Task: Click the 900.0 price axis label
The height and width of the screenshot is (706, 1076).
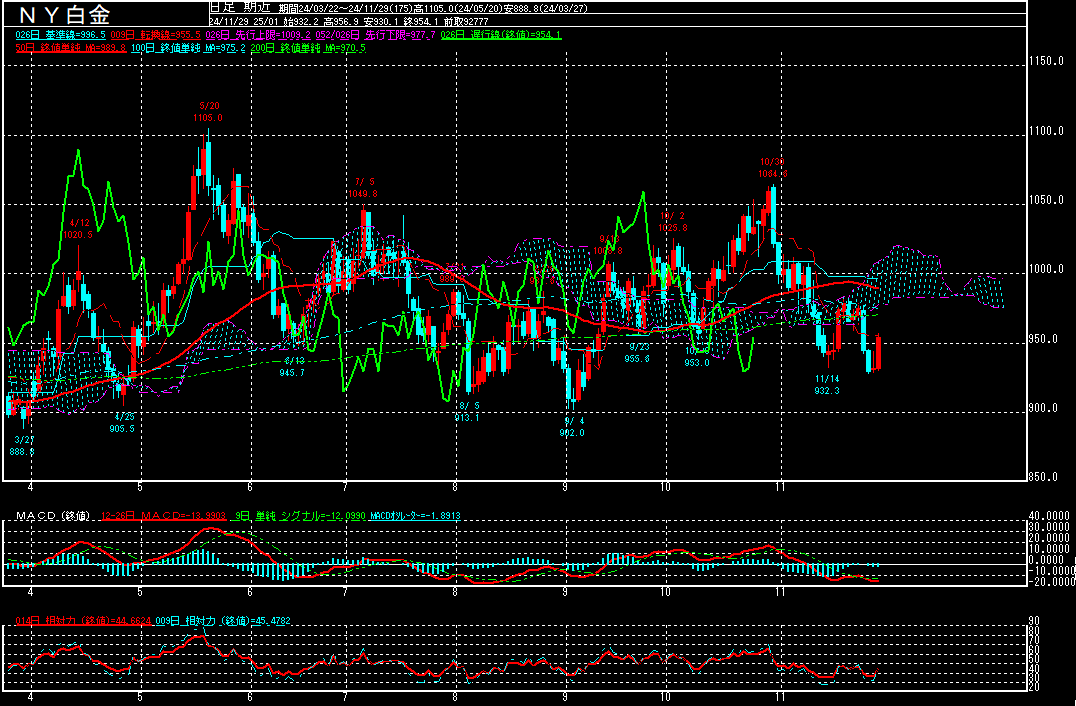Action: pos(1044,408)
